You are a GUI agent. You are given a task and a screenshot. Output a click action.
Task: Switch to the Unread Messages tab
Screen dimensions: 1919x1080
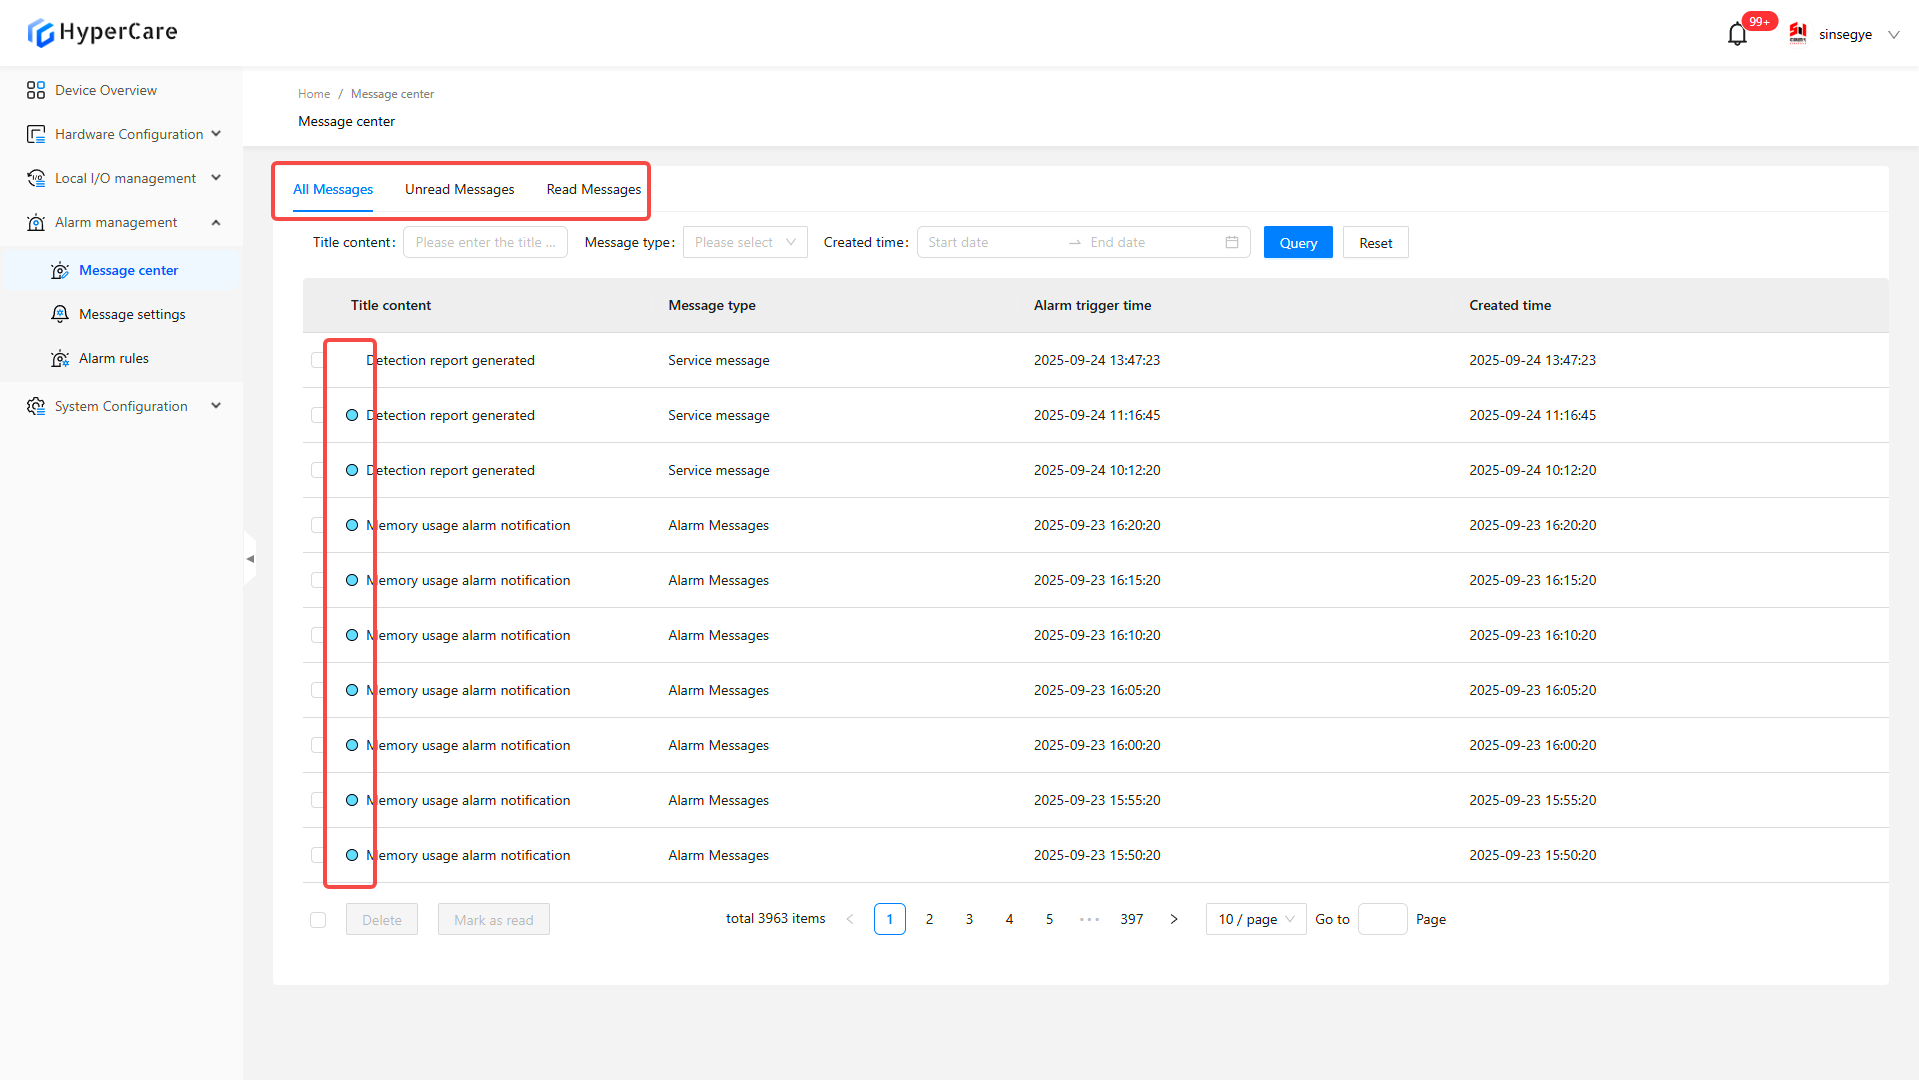coord(459,189)
